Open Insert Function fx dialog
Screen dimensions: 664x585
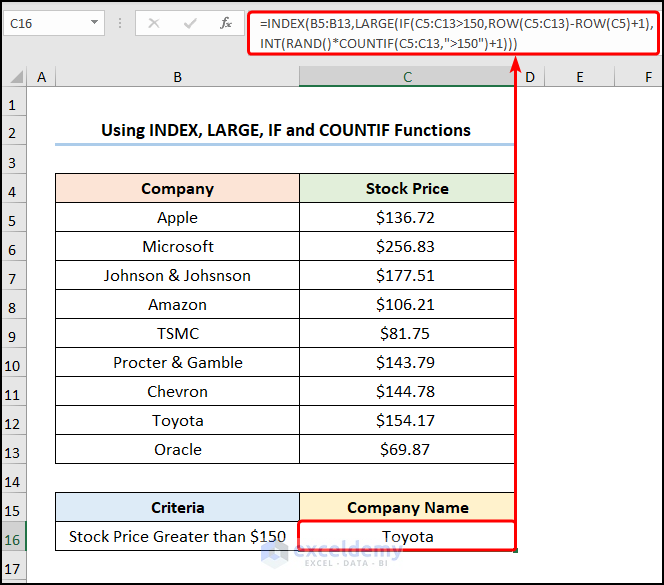226,23
